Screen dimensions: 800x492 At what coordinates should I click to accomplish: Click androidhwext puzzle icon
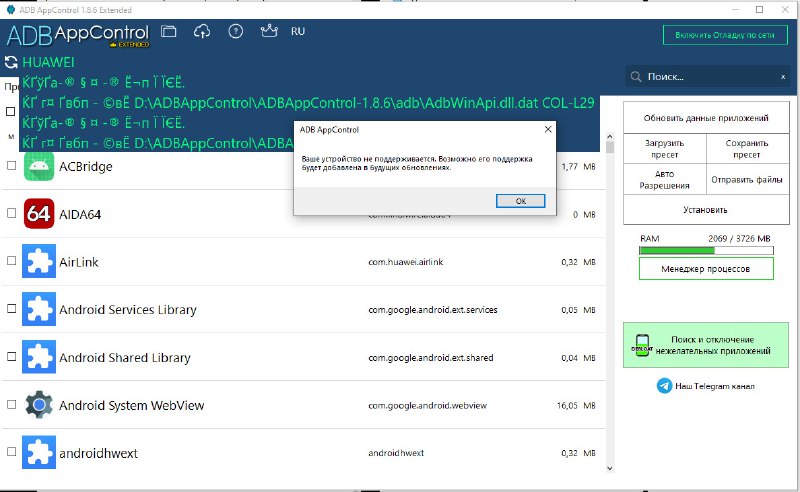tap(39, 452)
